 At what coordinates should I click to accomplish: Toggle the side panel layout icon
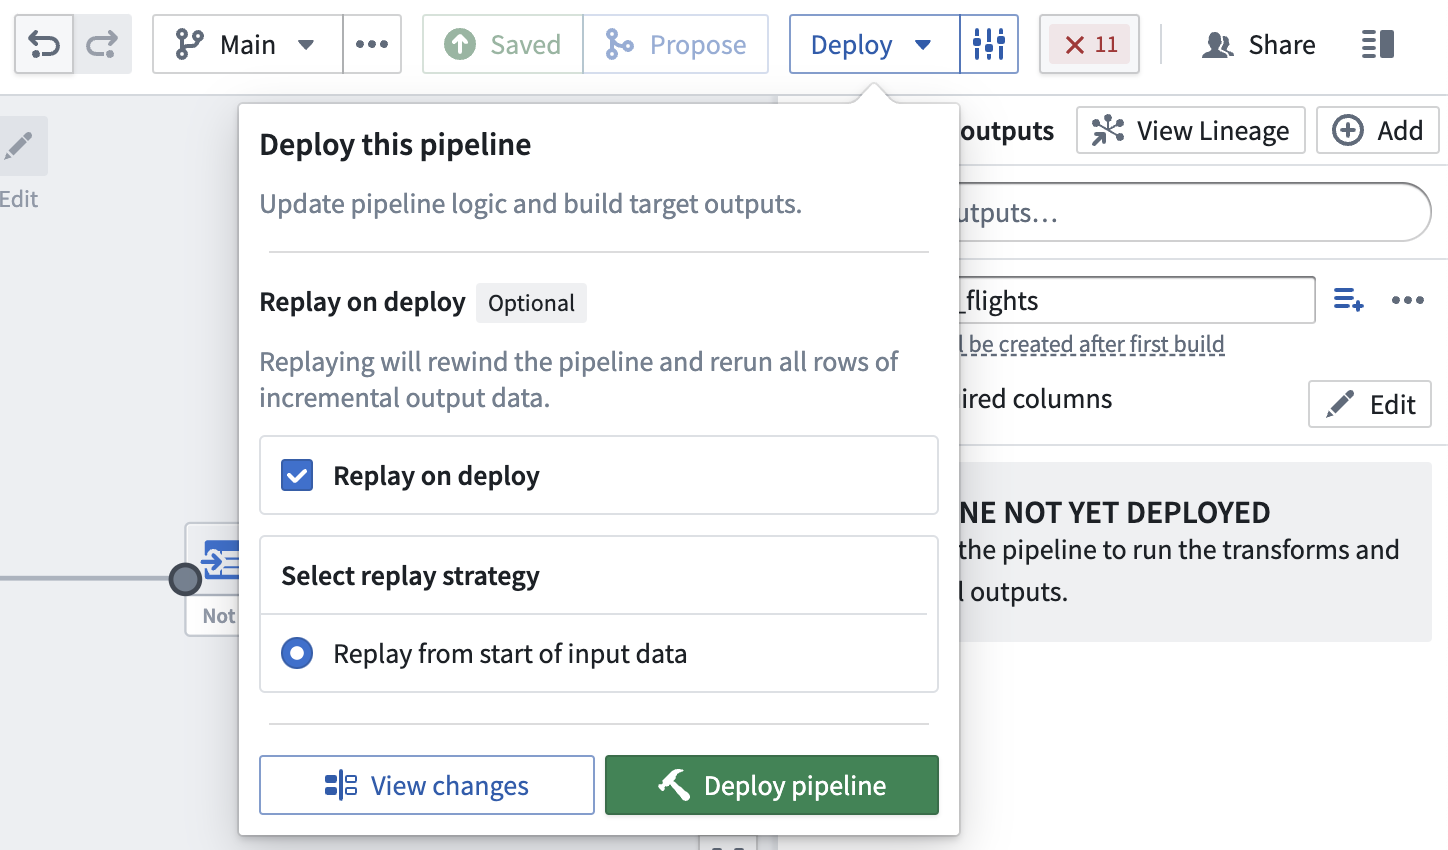[1378, 44]
